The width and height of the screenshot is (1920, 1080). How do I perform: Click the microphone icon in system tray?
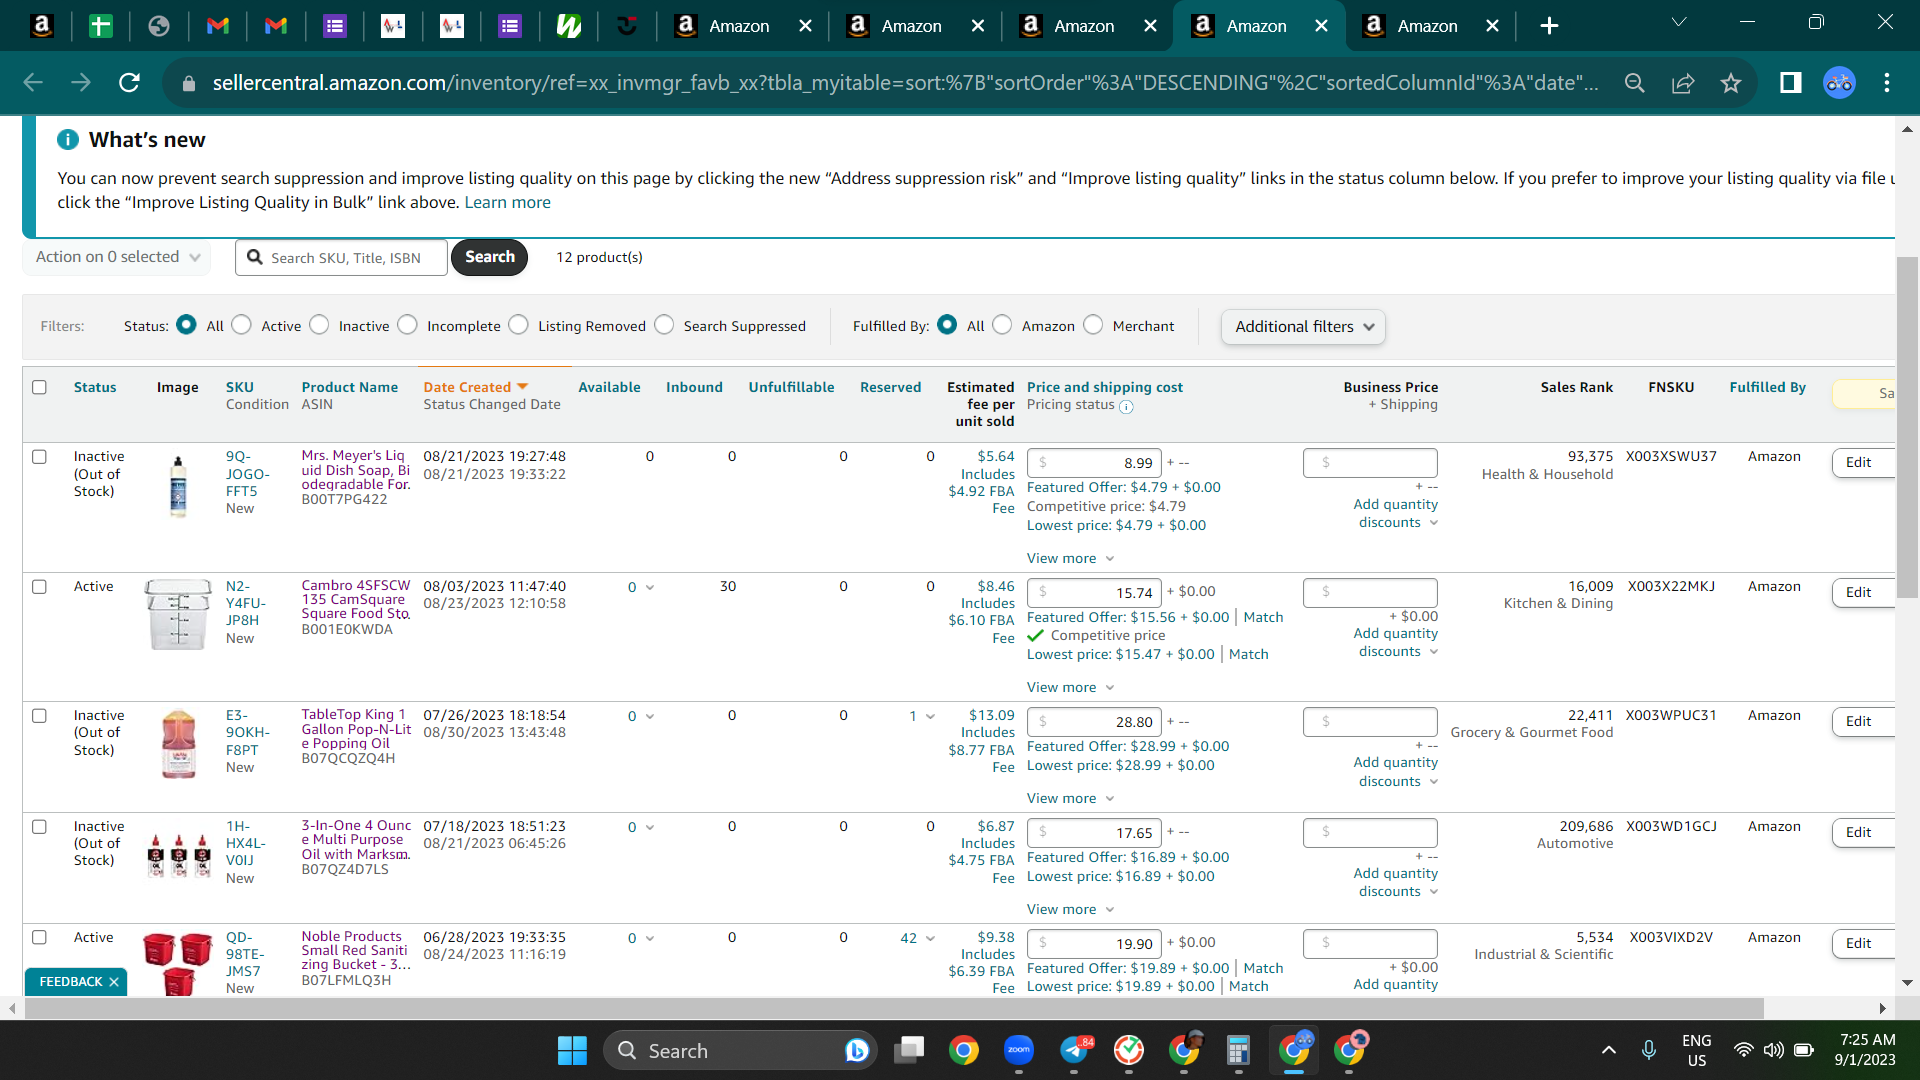(1649, 1050)
